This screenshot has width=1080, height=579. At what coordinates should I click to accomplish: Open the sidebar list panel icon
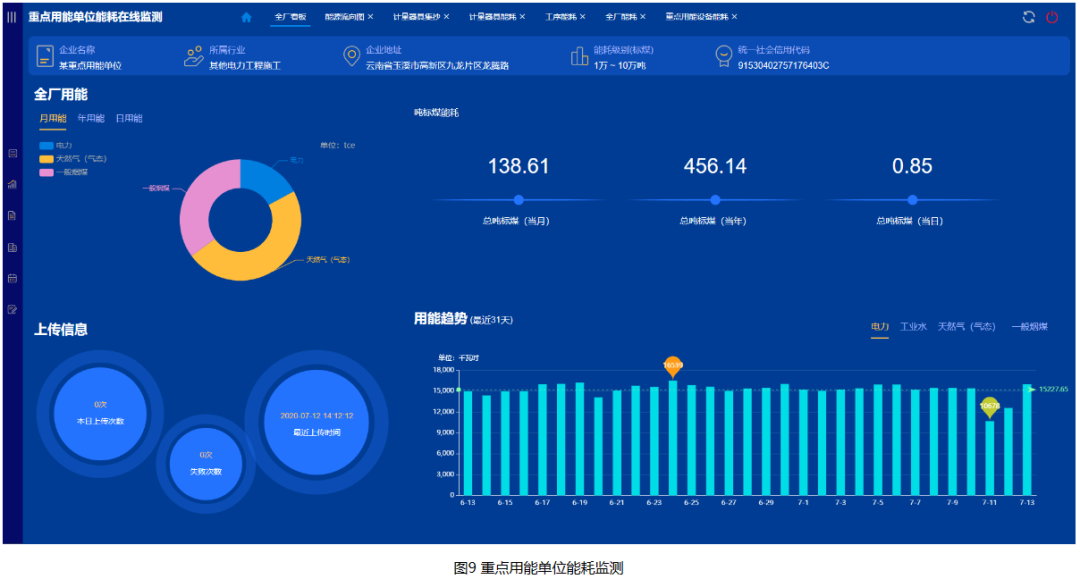click(12, 154)
